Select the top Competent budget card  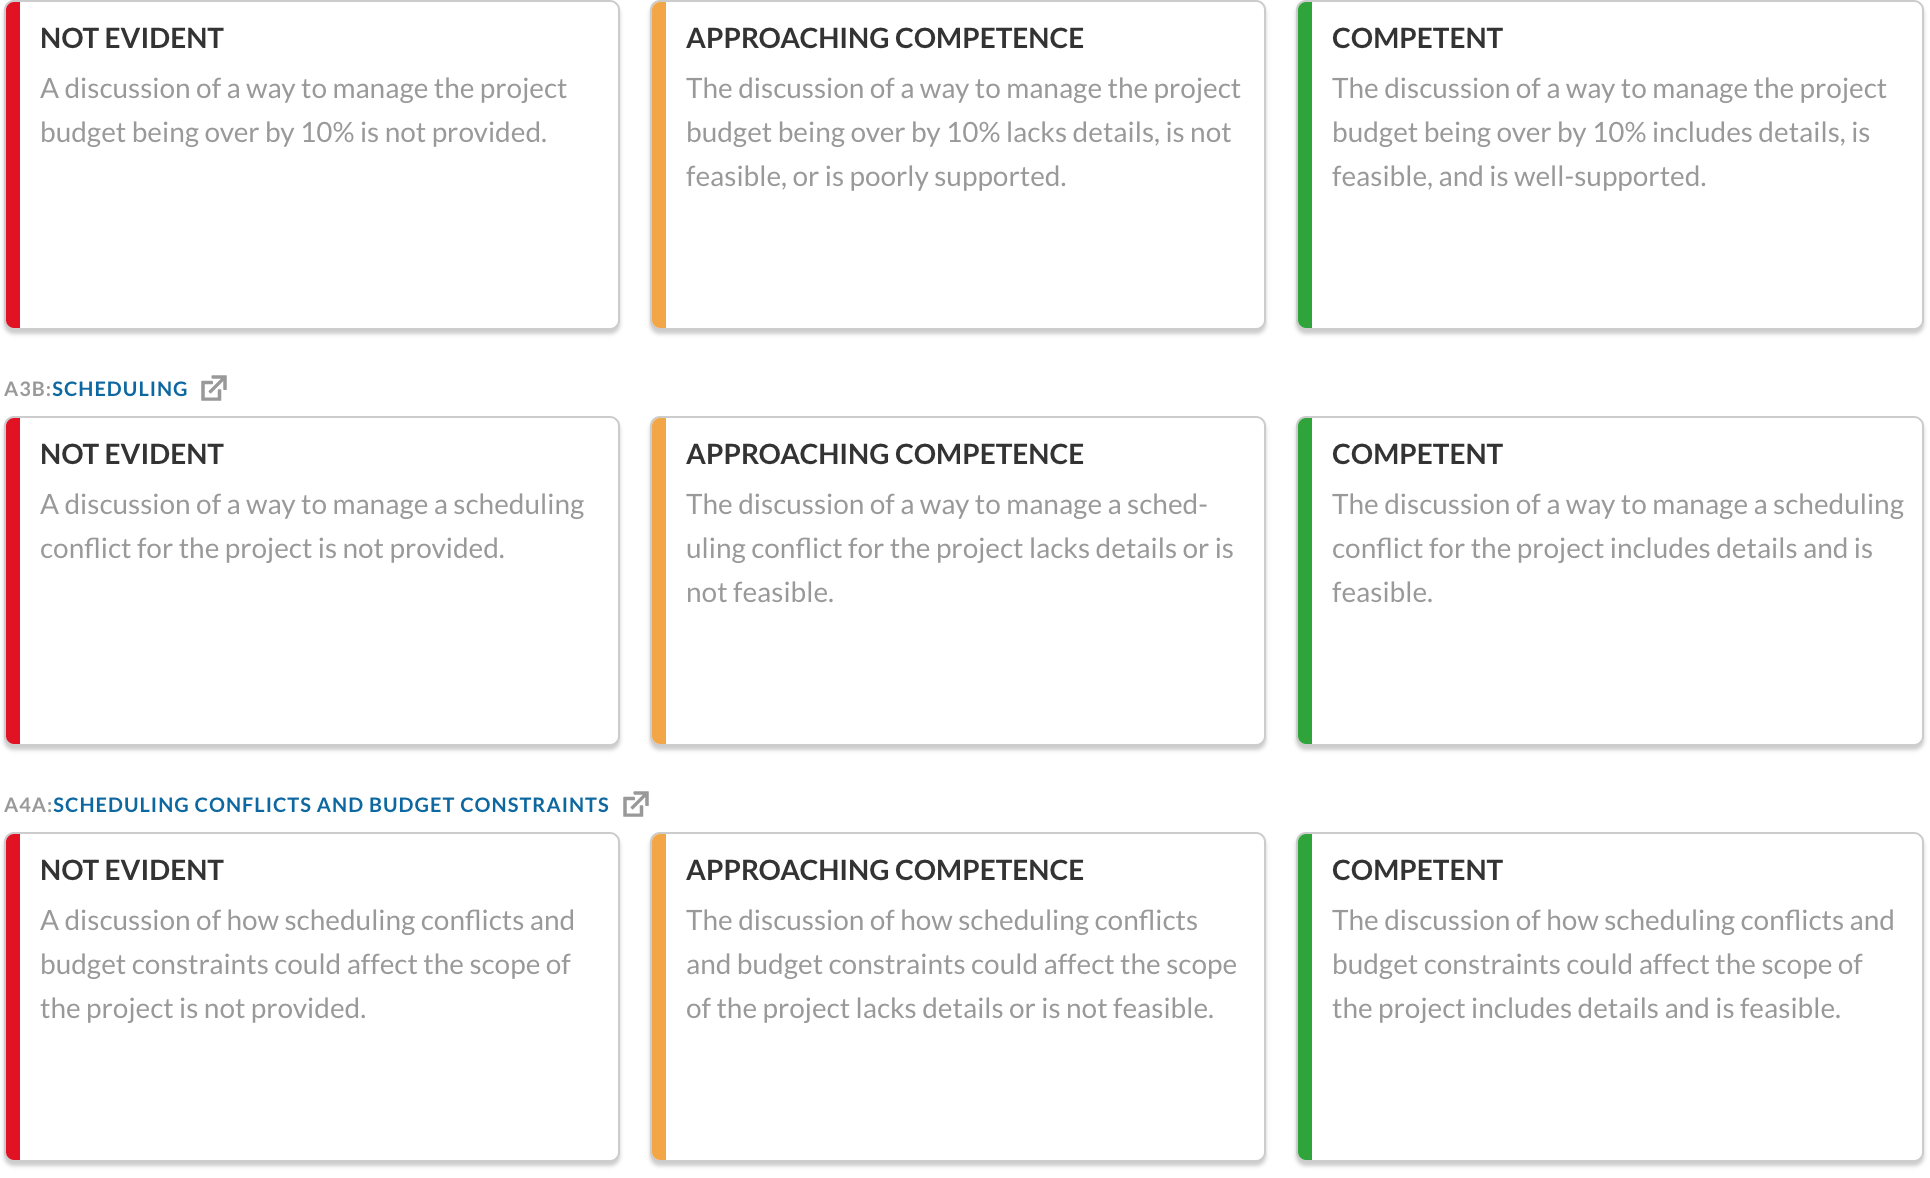pos(1610,164)
